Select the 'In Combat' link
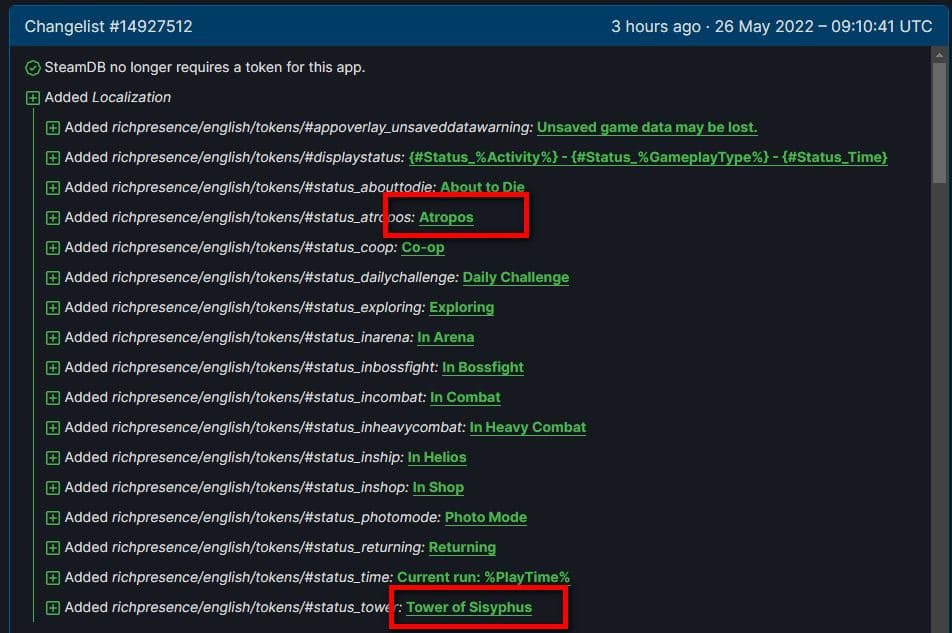This screenshot has width=952, height=633. click(x=465, y=398)
